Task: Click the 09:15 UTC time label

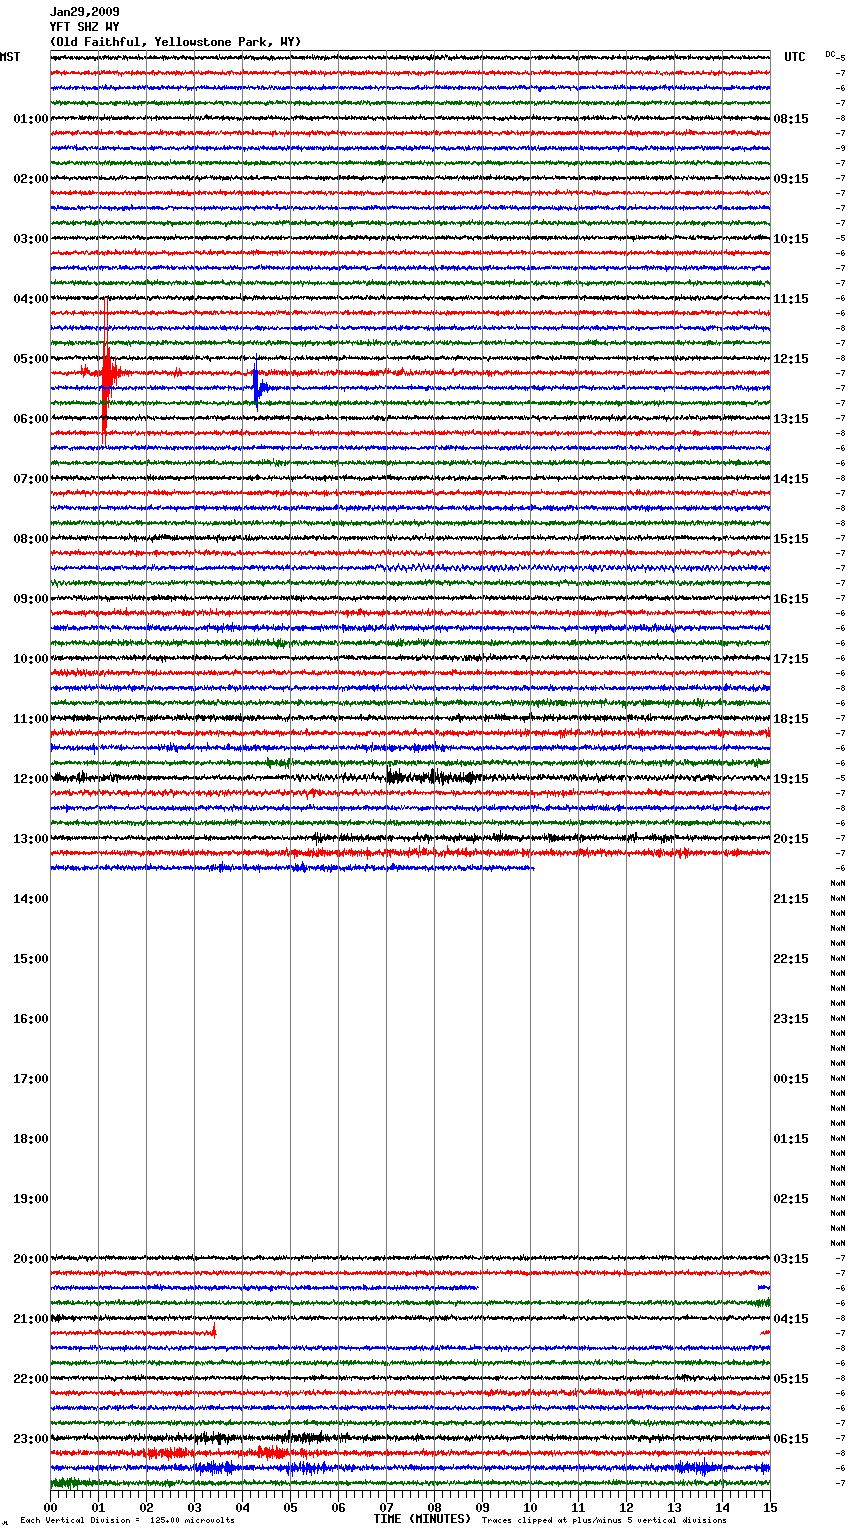Action: coord(791,179)
